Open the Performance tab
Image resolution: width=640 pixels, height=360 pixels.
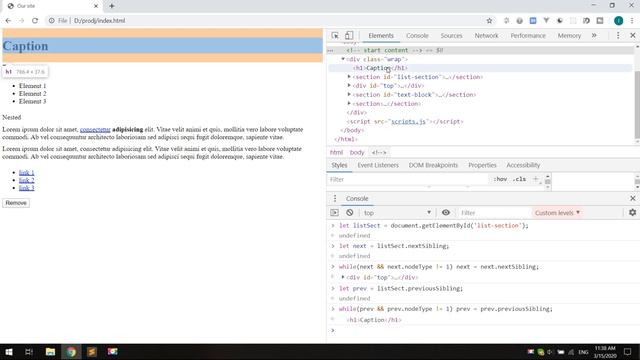pyautogui.click(x=528, y=36)
